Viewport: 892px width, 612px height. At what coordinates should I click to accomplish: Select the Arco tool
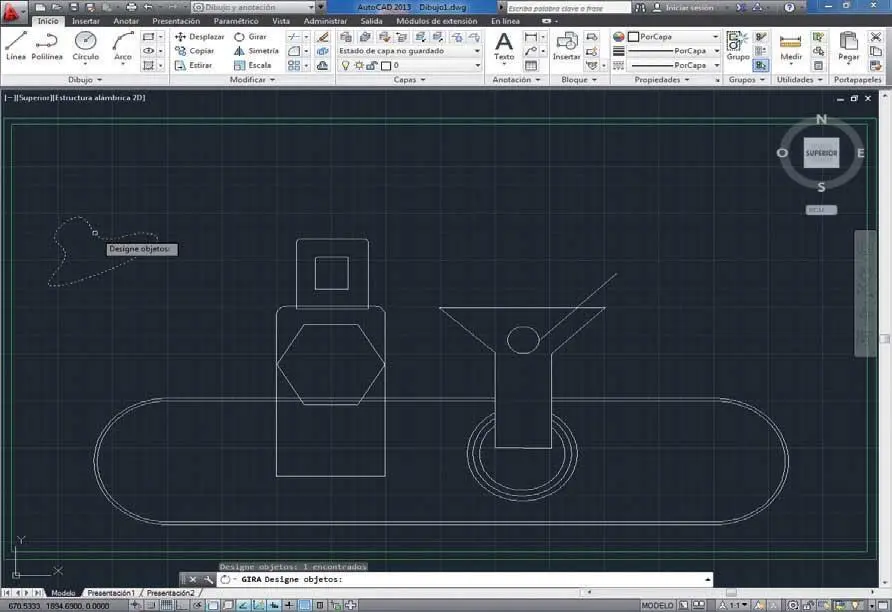(123, 46)
